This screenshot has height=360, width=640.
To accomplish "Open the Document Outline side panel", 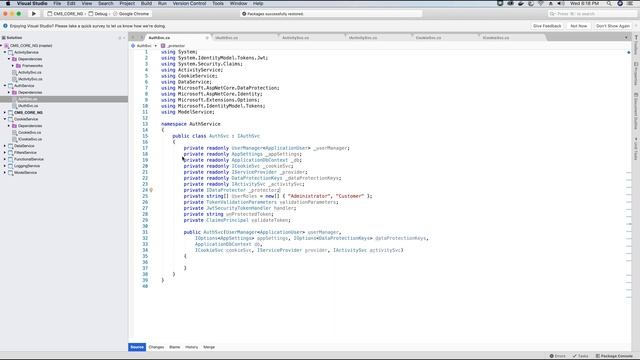I will click(x=636, y=111).
